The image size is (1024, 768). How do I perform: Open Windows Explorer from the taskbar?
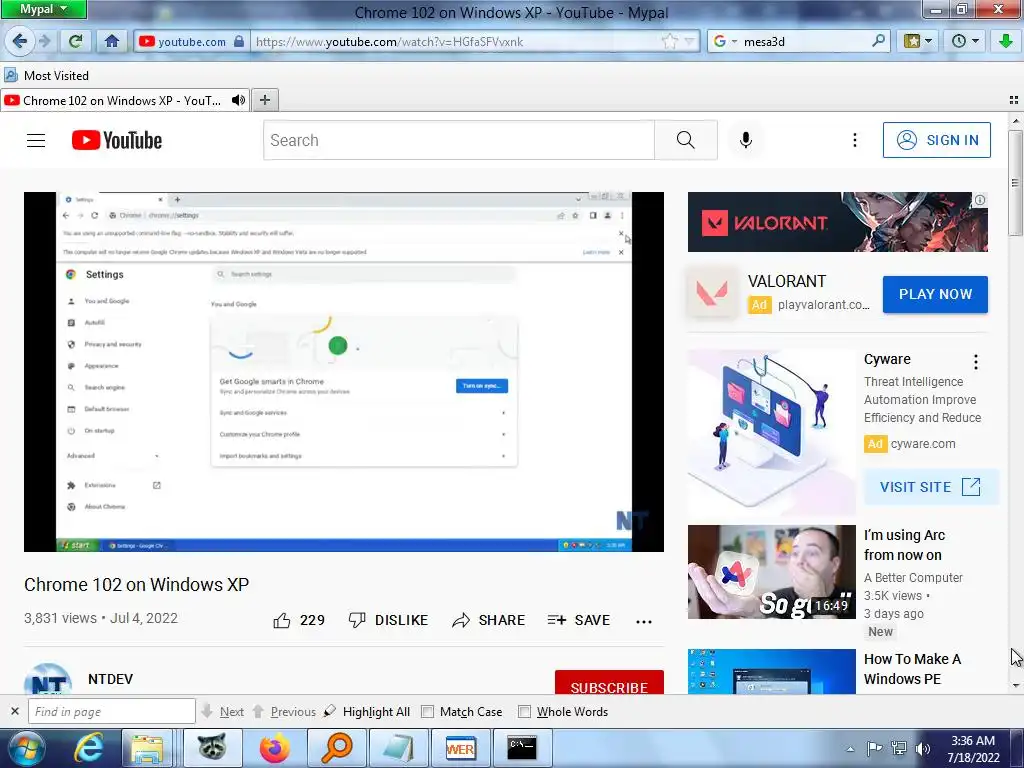pos(148,748)
